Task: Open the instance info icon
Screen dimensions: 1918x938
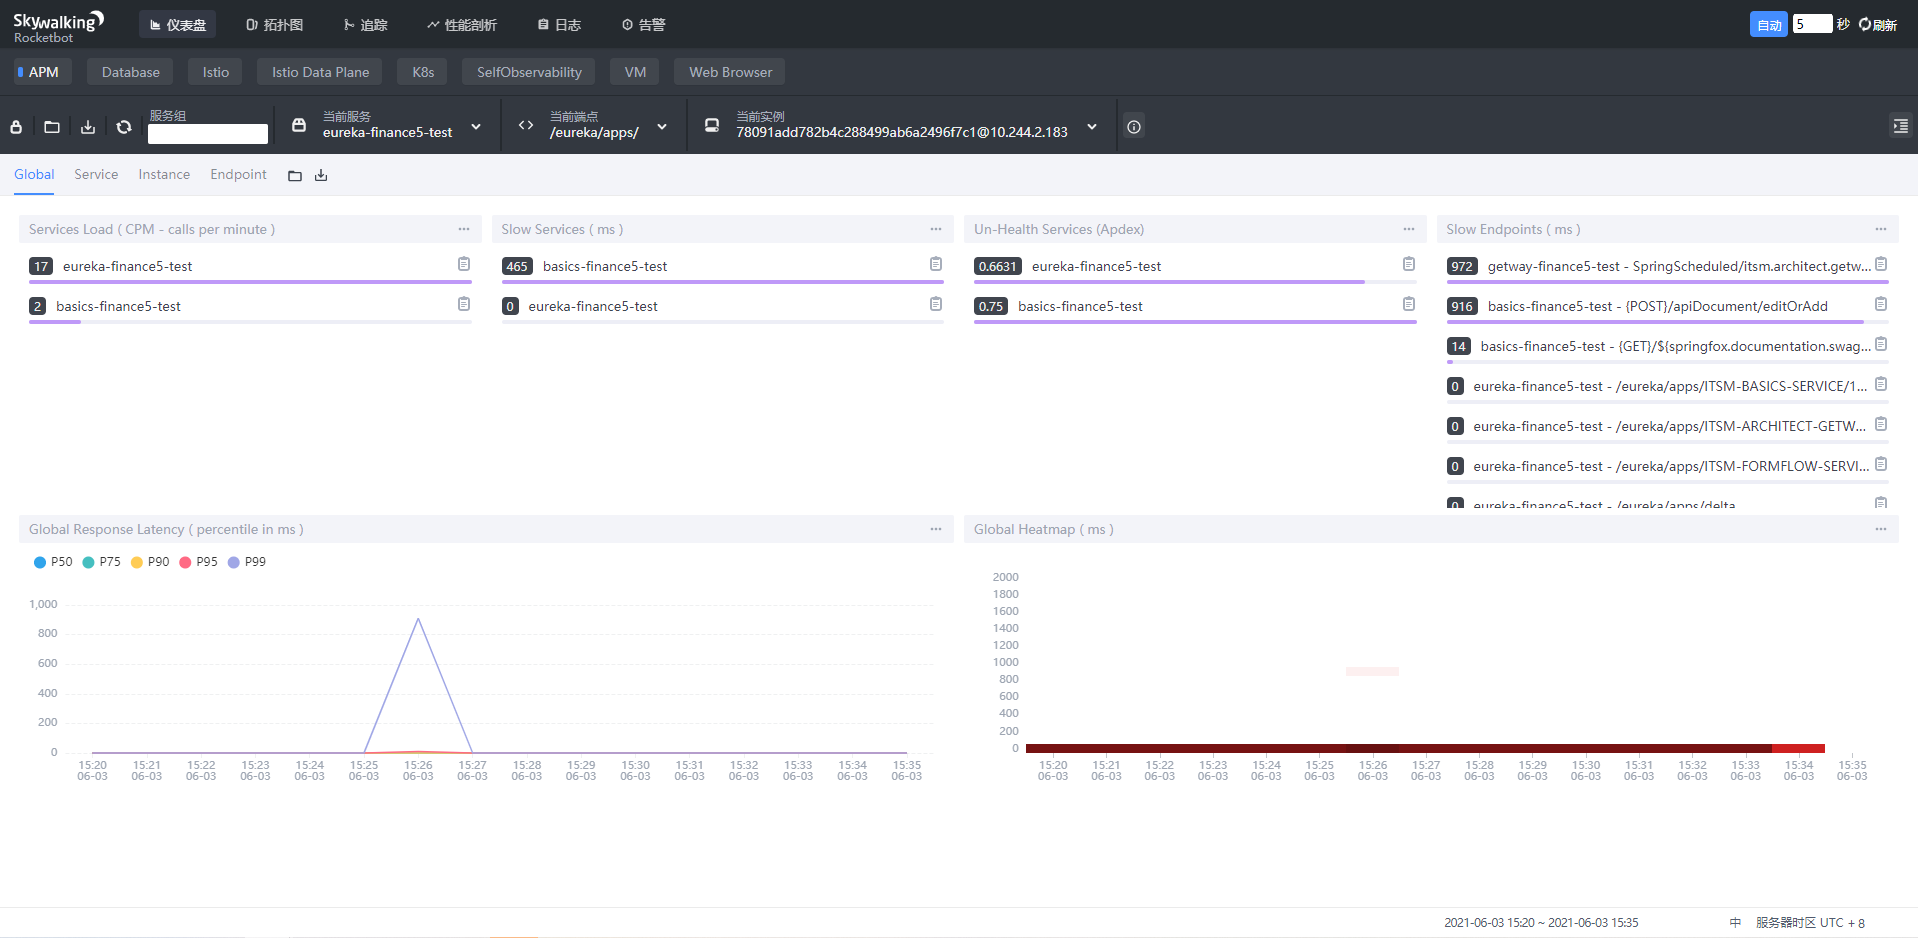Action: point(1134,127)
